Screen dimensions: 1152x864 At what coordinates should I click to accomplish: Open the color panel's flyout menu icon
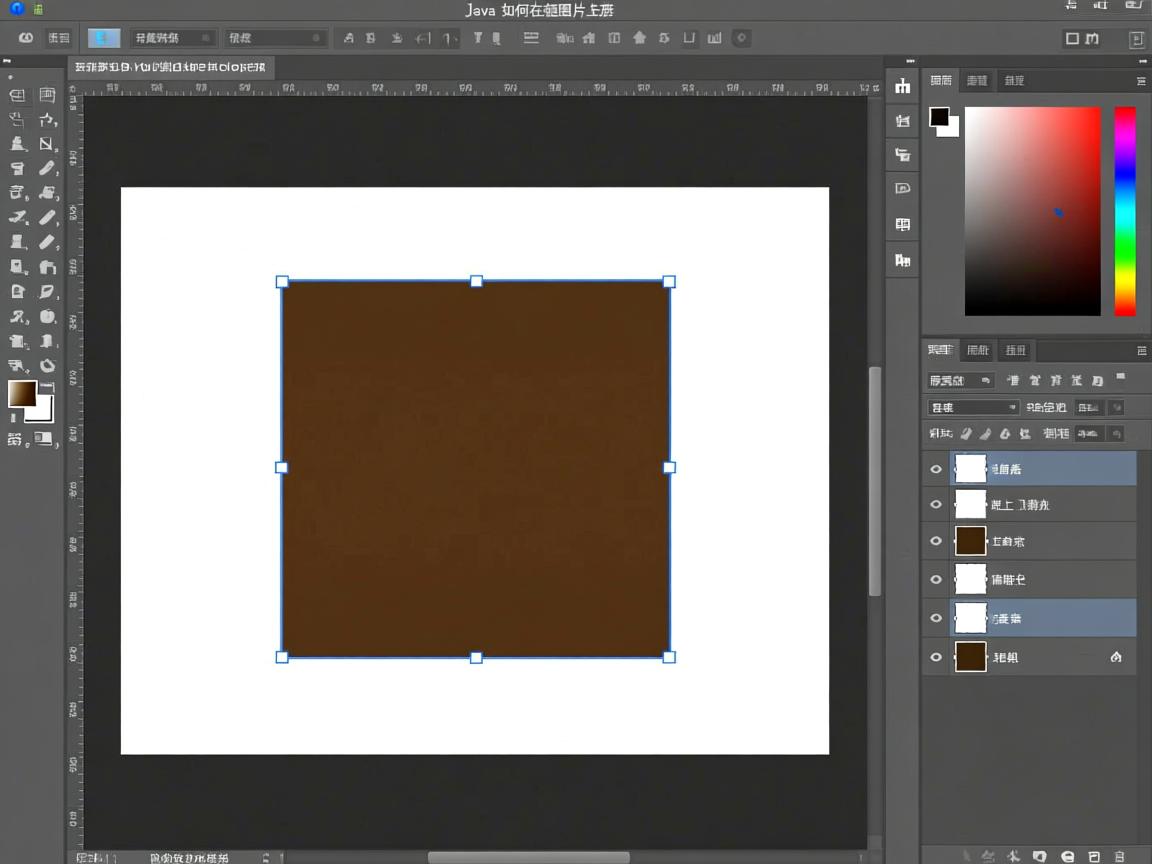pyautogui.click(x=1141, y=80)
